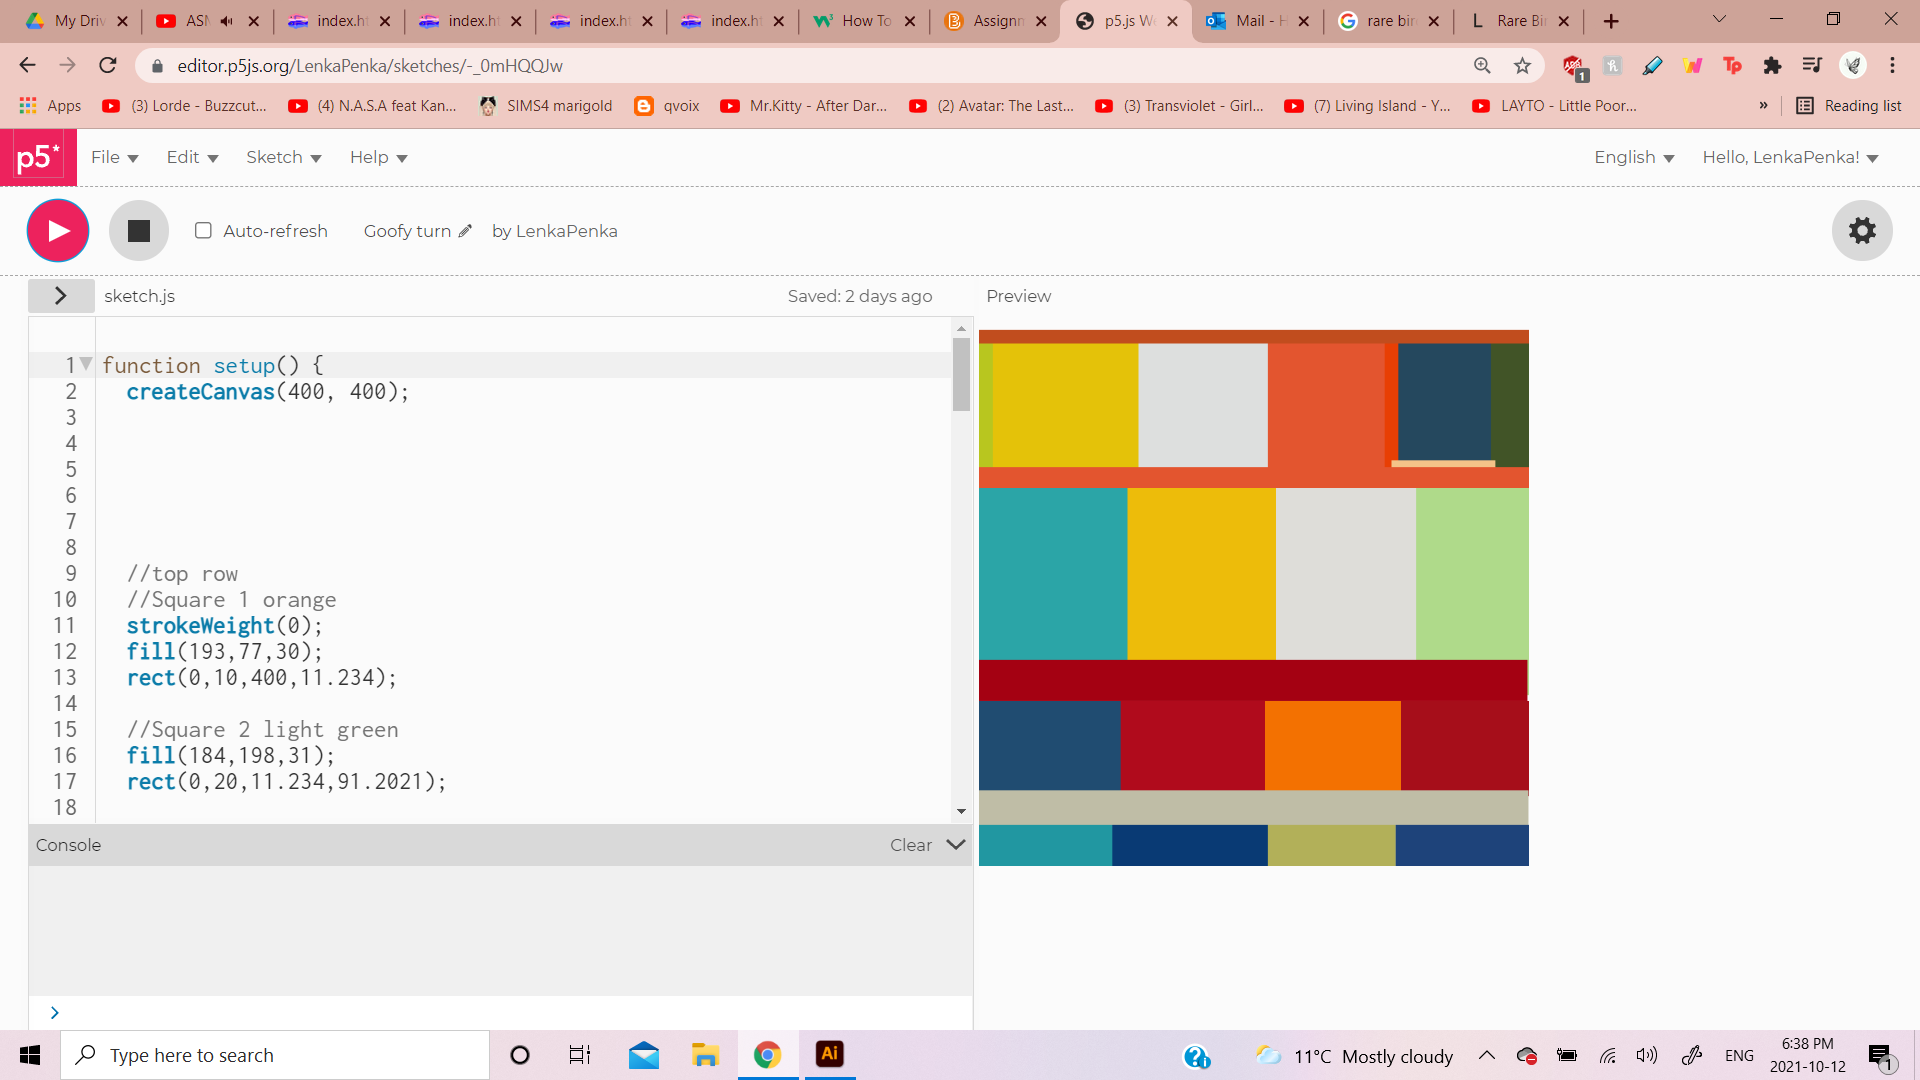Click the 'sketch.js' tab in the editor
This screenshot has height=1080, width=1920.
coord(141,297)
